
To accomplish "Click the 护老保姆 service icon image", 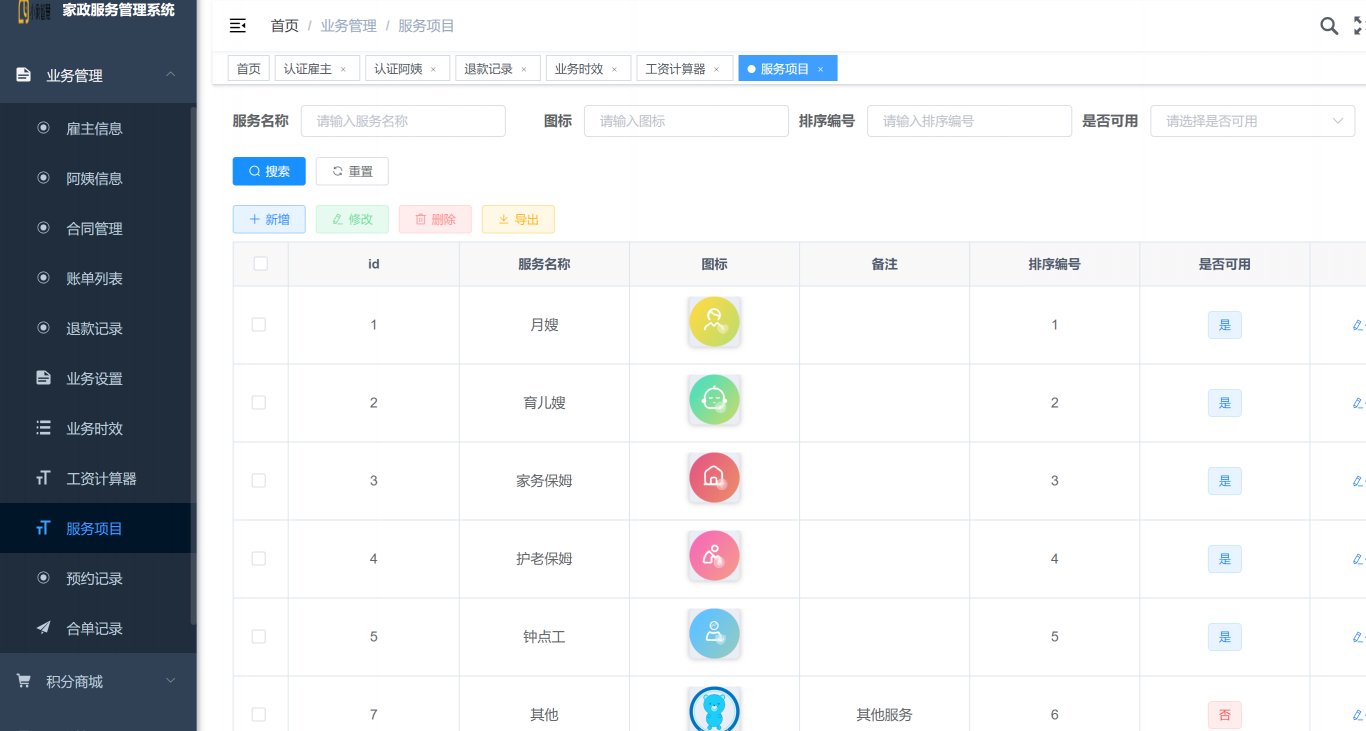I will click(714, 556).
